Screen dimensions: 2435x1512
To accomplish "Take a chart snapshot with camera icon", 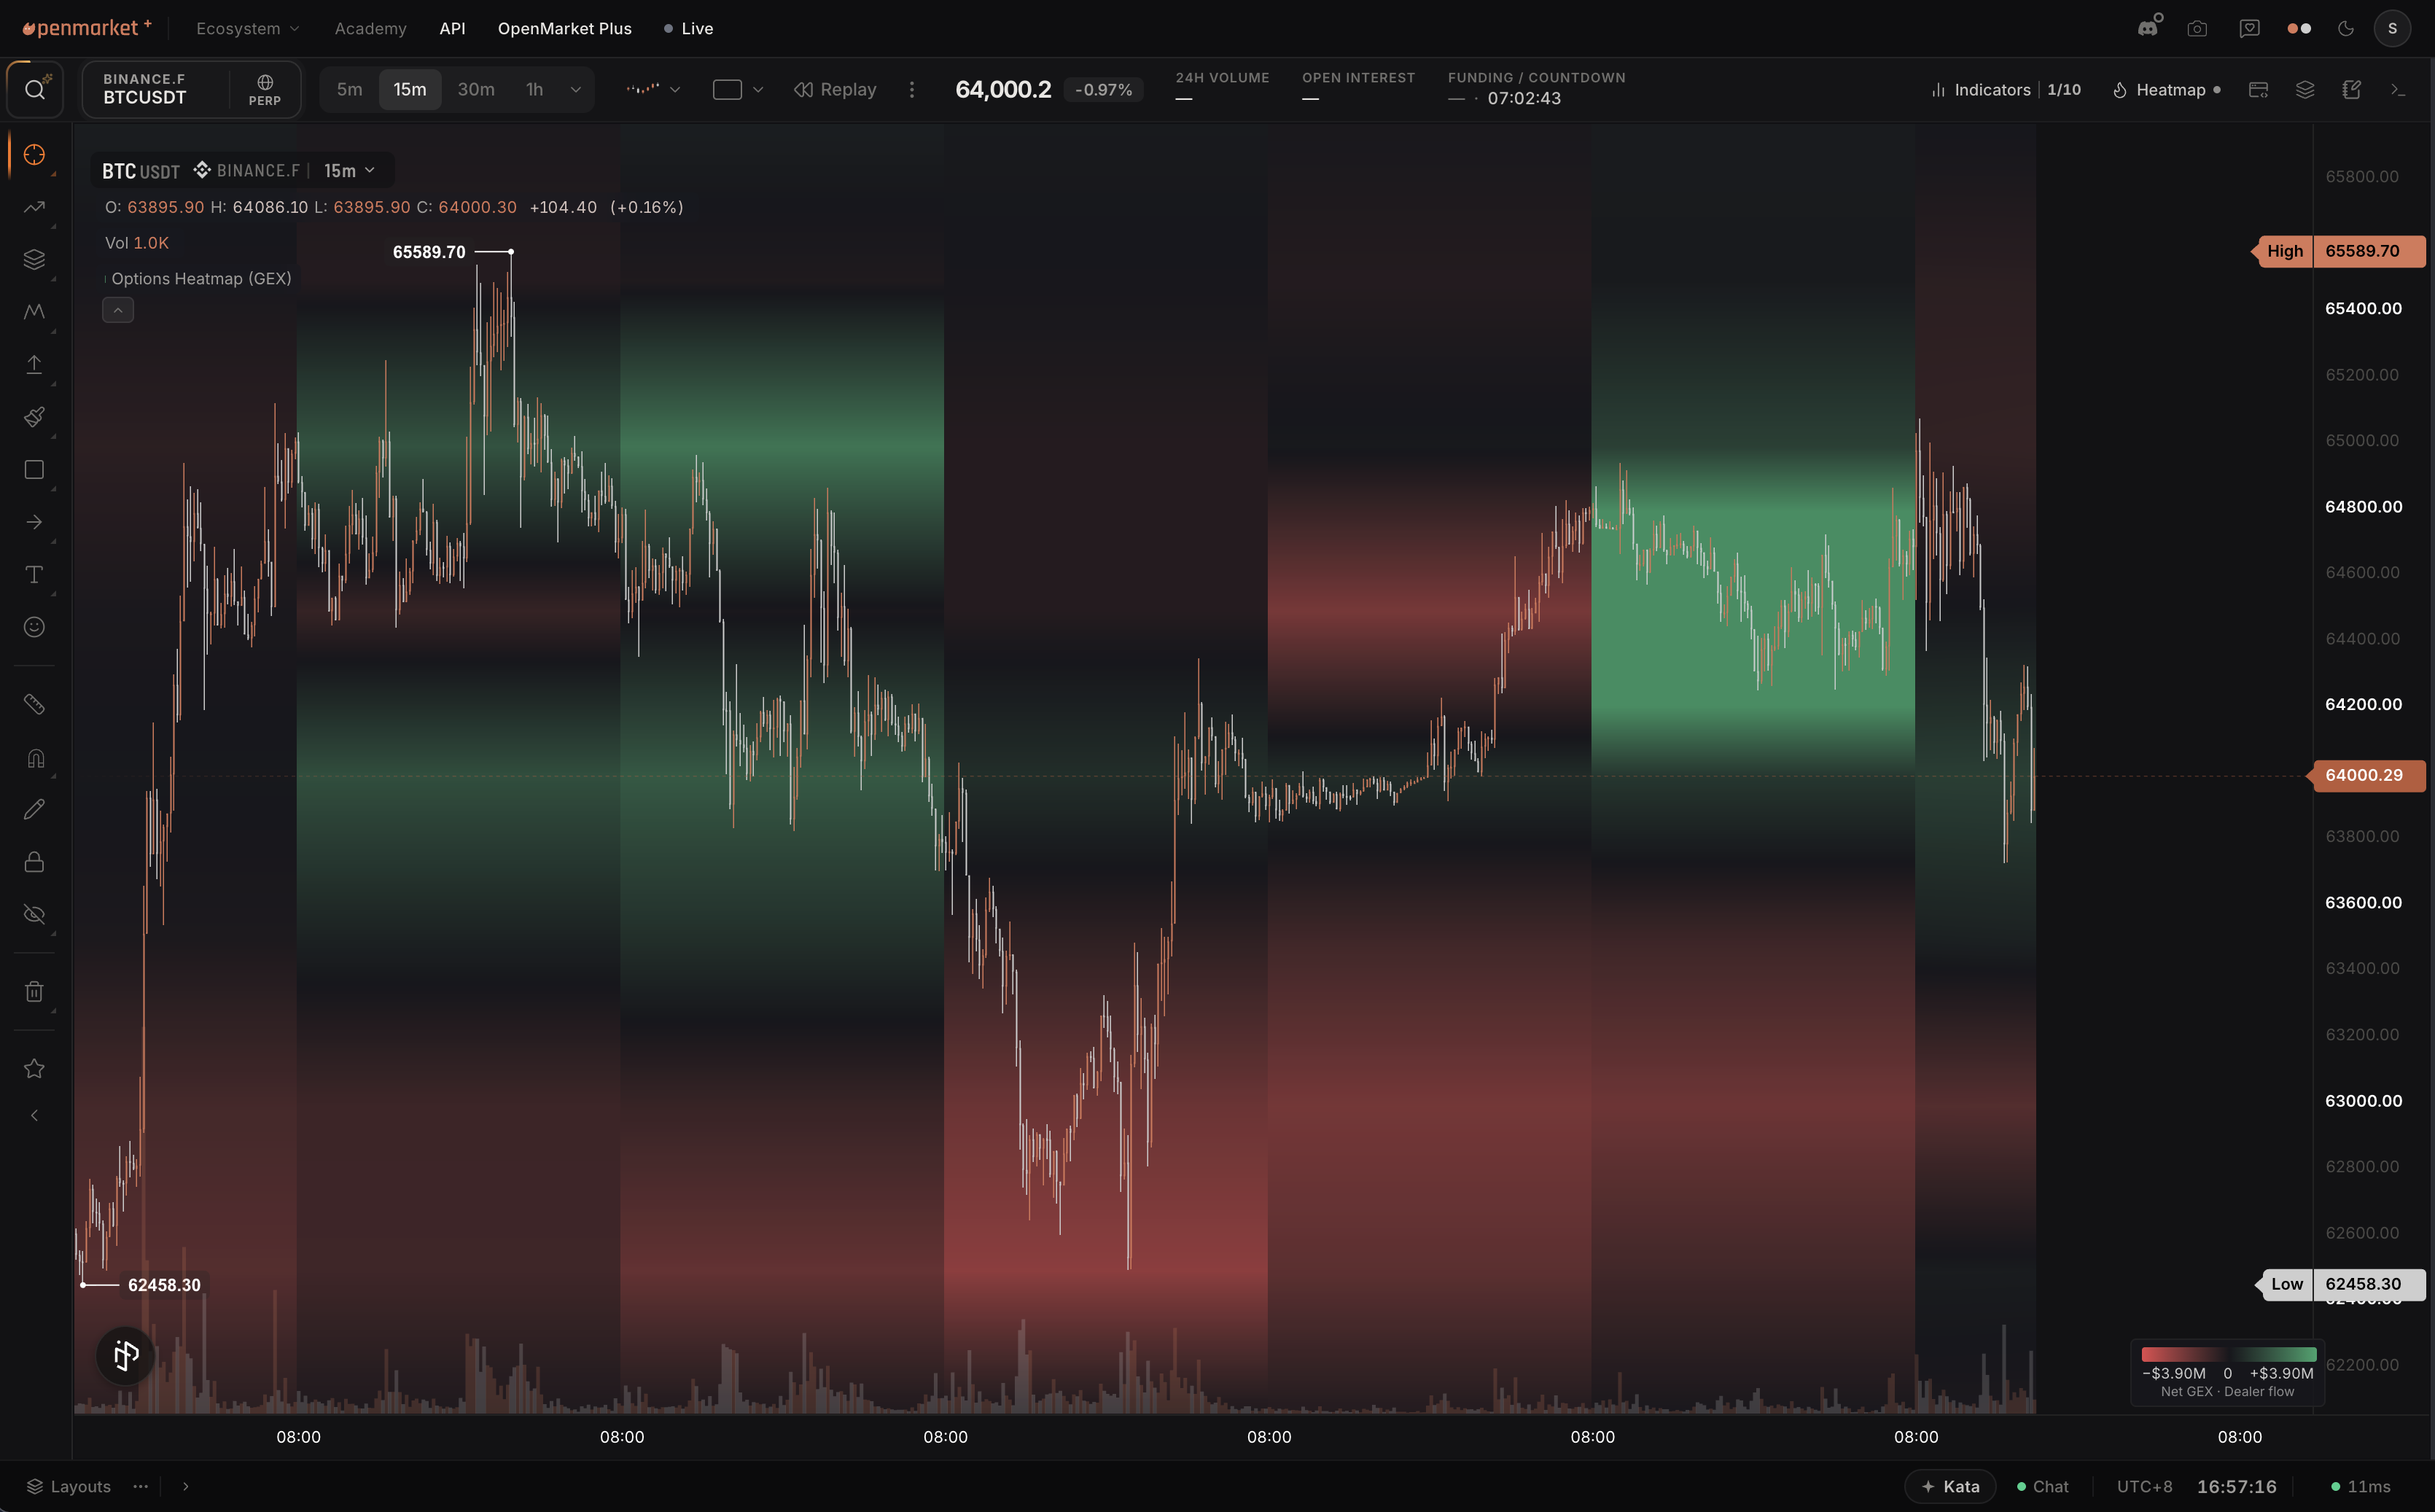I will click(x=2197, y=28).
